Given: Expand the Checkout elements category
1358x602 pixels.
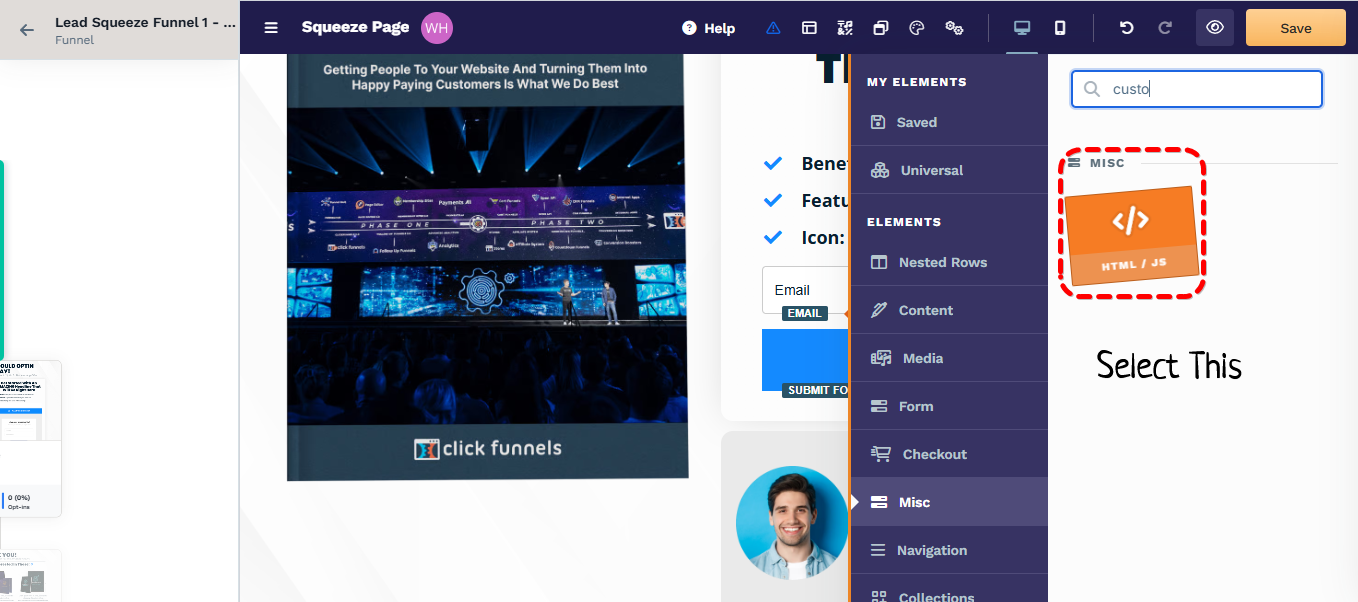Looking at the screenshot, I should [x=934, y=454].
